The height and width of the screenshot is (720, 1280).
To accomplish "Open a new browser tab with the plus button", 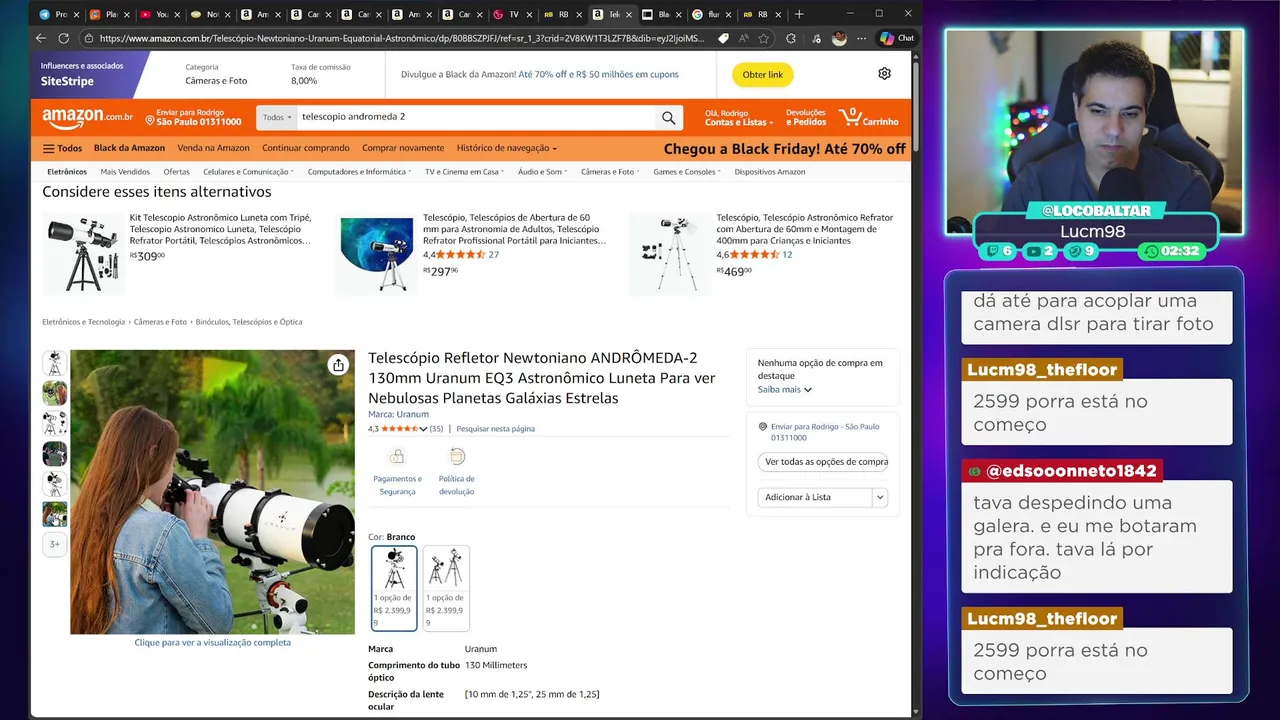I will pyautogui.click(x=798, y=14).
